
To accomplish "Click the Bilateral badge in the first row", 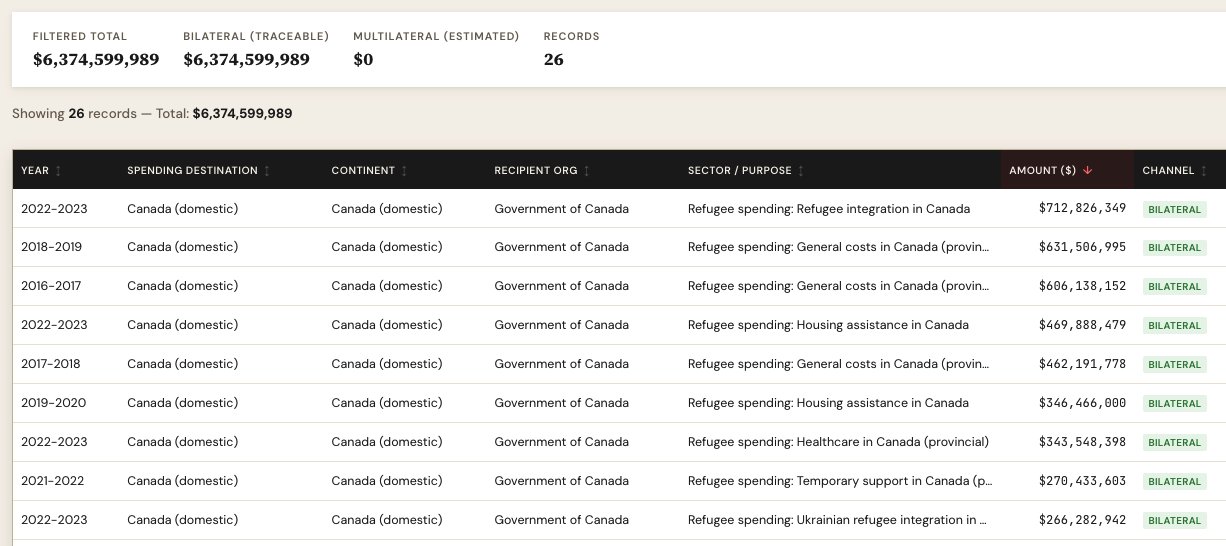I will 1175,209.
